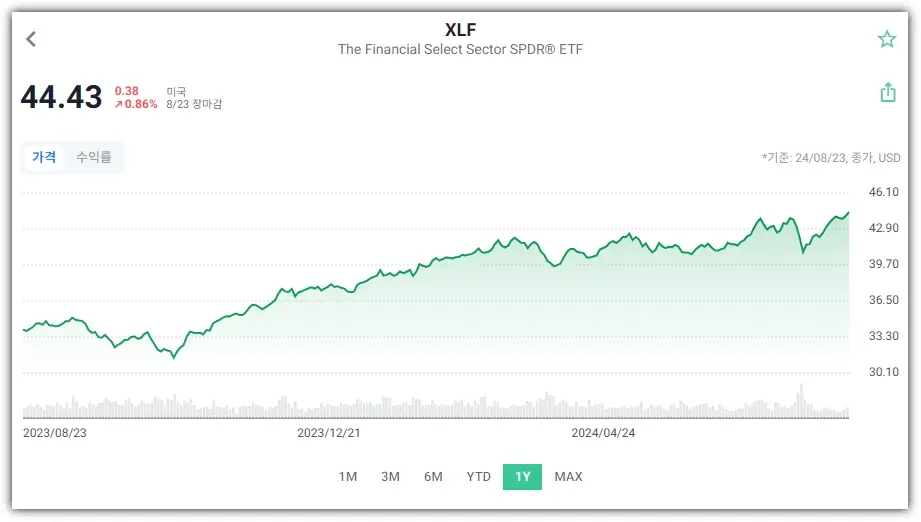Click the 2023/08/23 date label

[55, 433]
